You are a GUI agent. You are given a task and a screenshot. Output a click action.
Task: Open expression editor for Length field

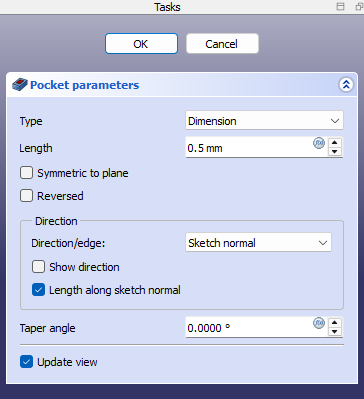click(319, 144)
